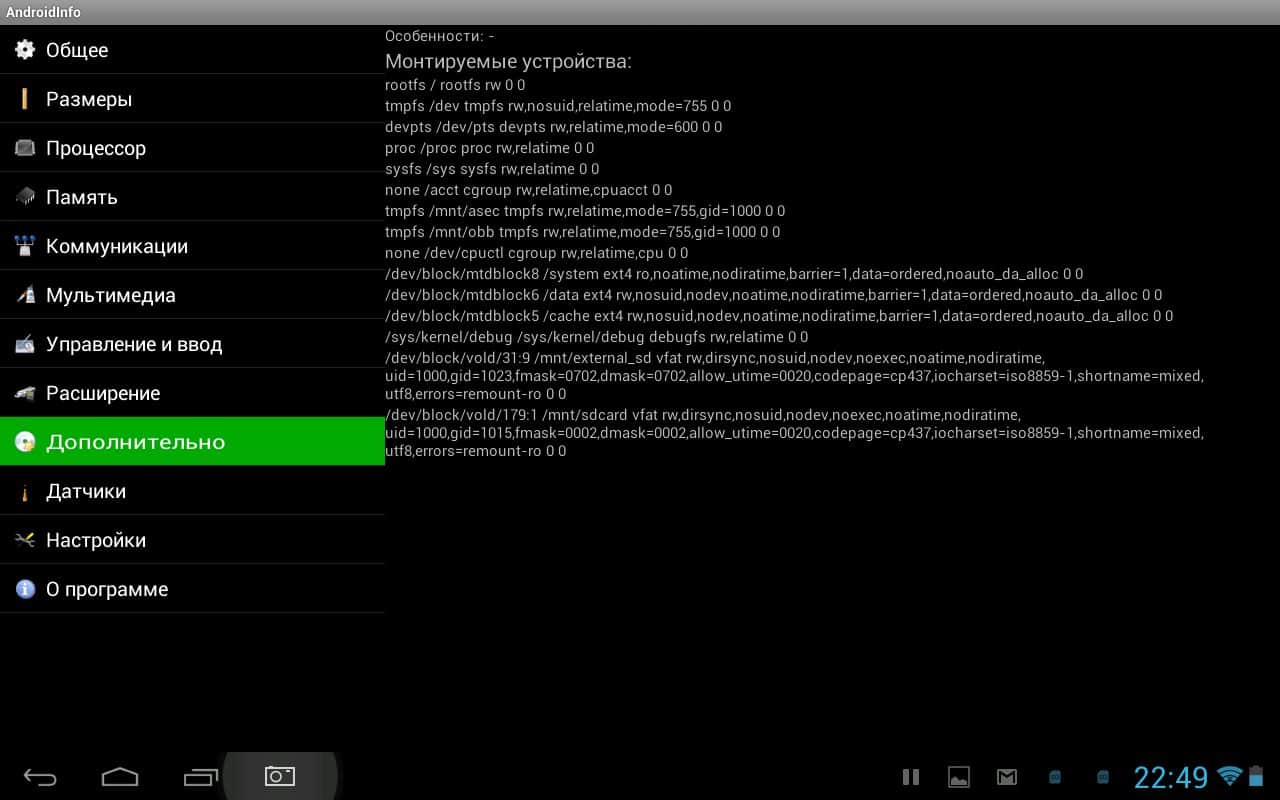Tap the picture notification icon
The height and width of the screenshot is (800, 1280).
[x=959, y=777]
